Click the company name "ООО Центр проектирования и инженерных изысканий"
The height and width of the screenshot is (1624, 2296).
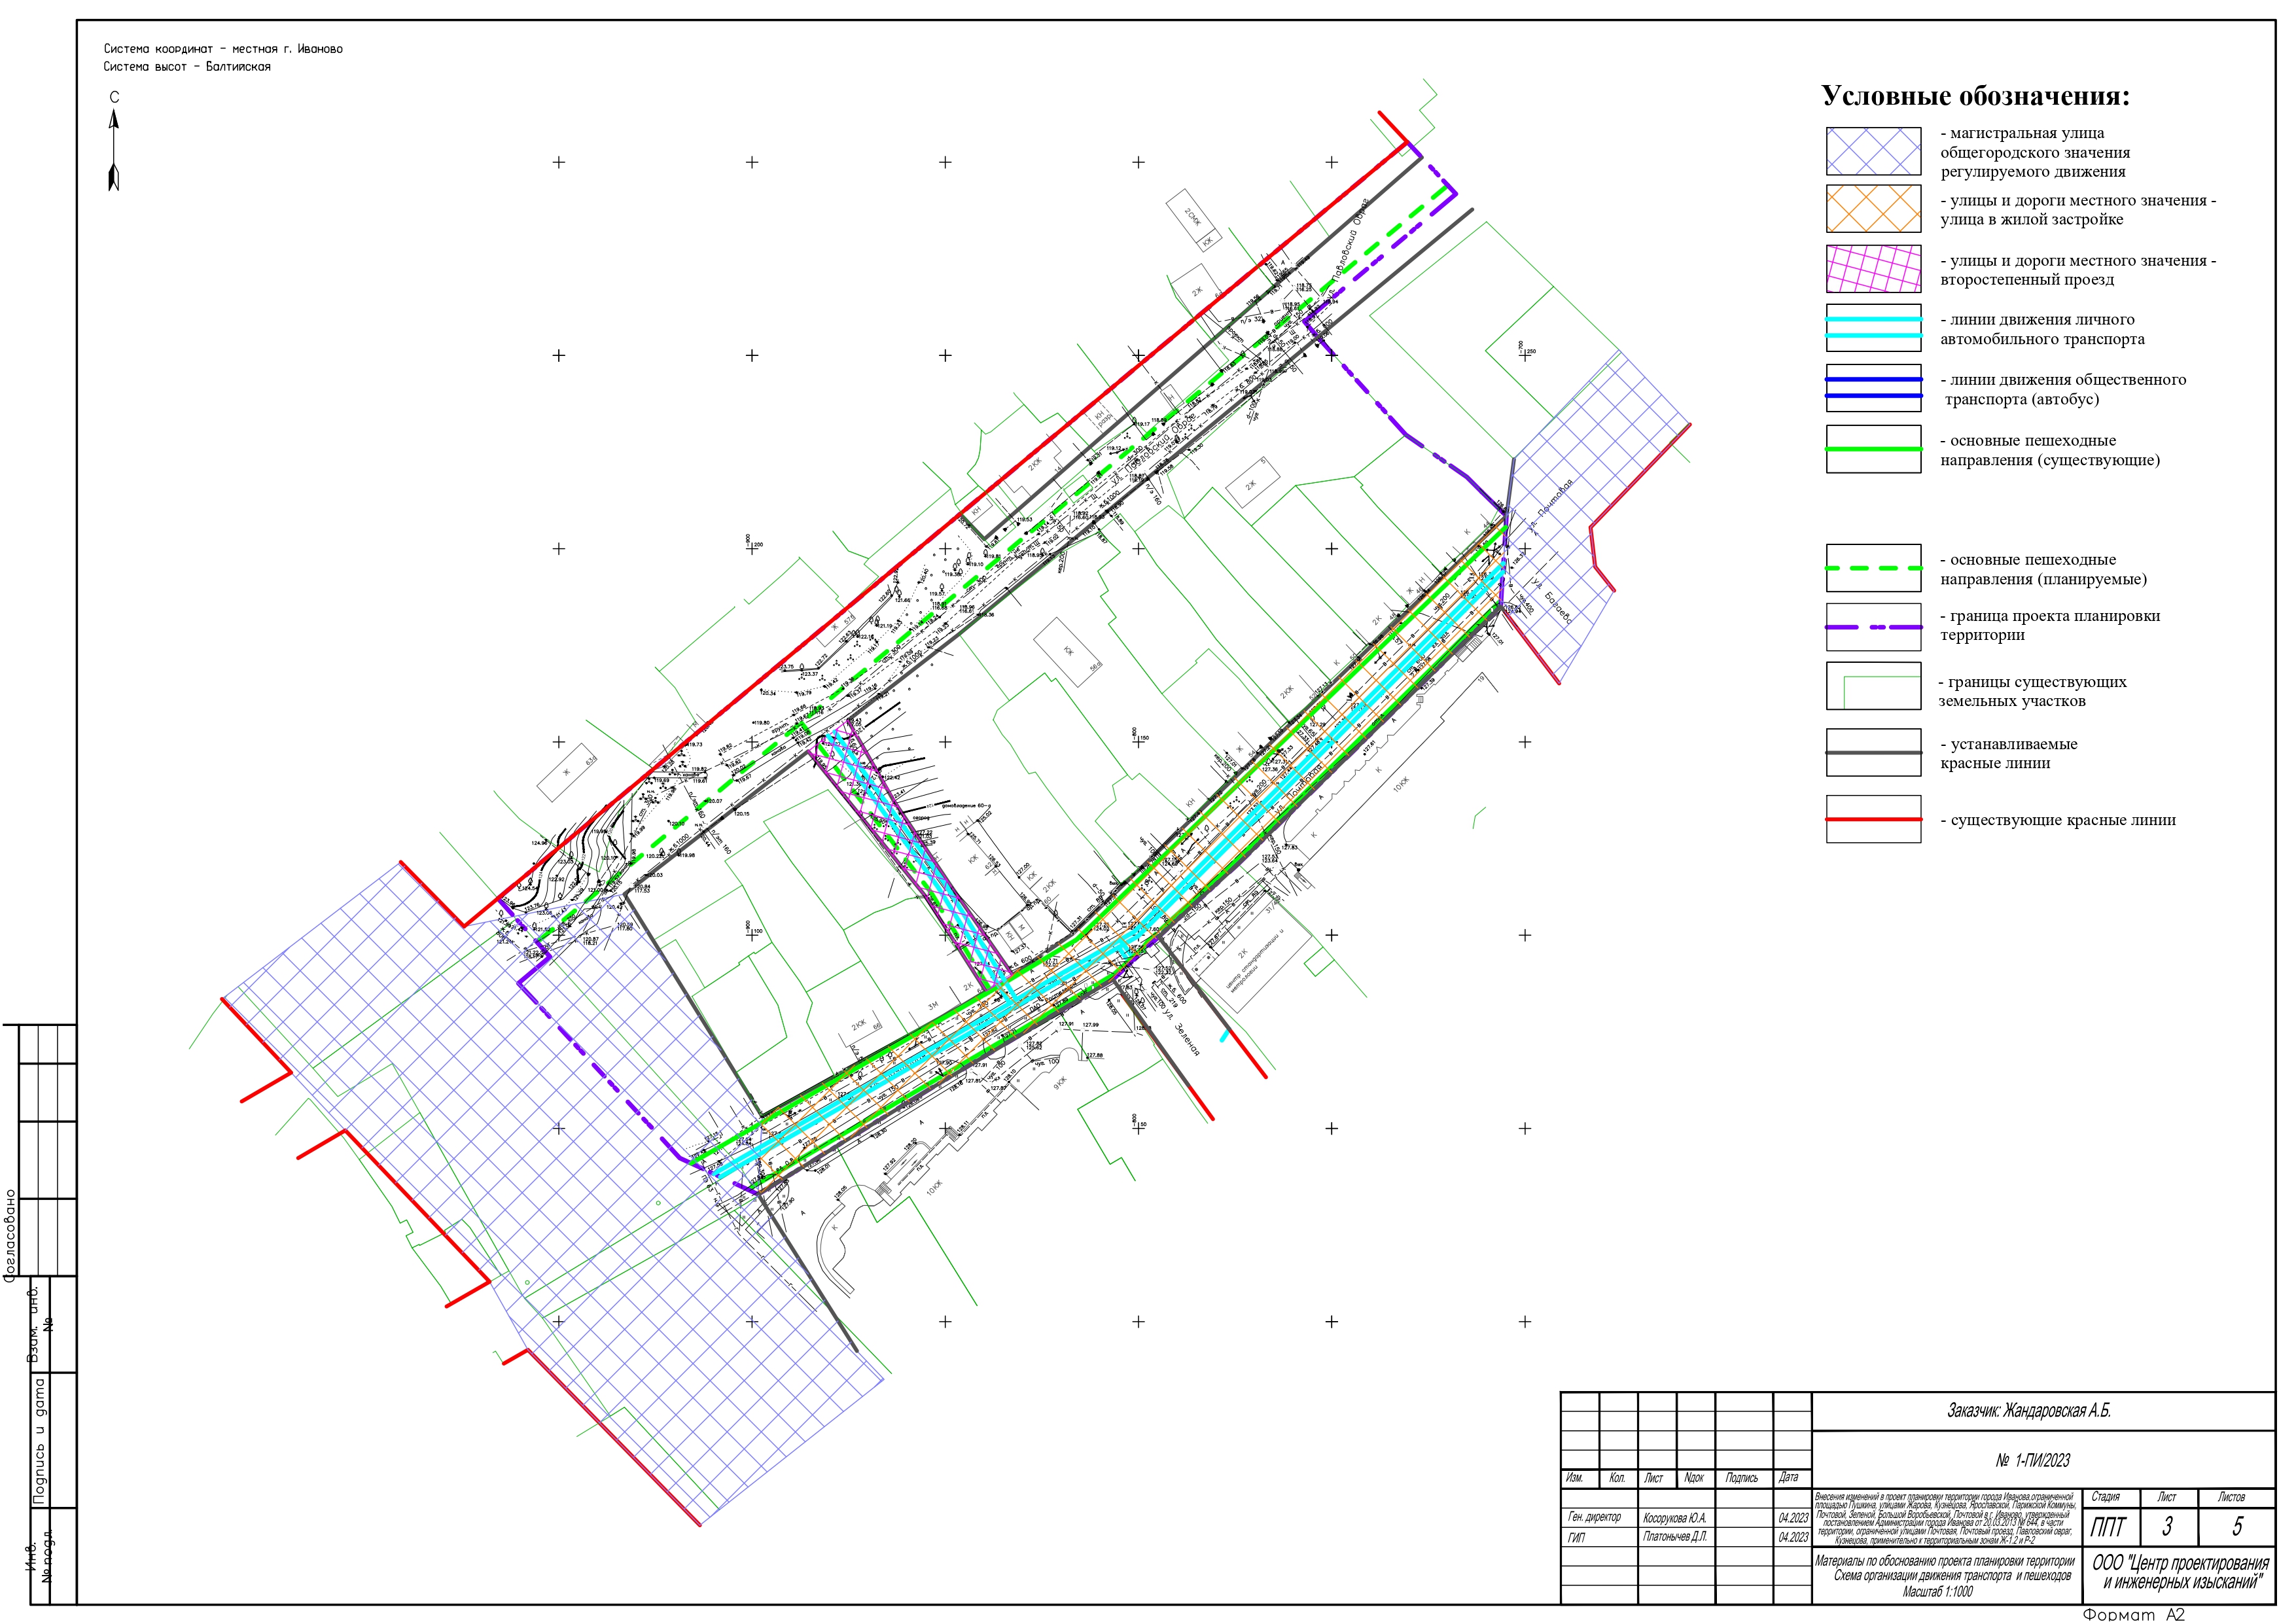click(x=2181, y=1572)
